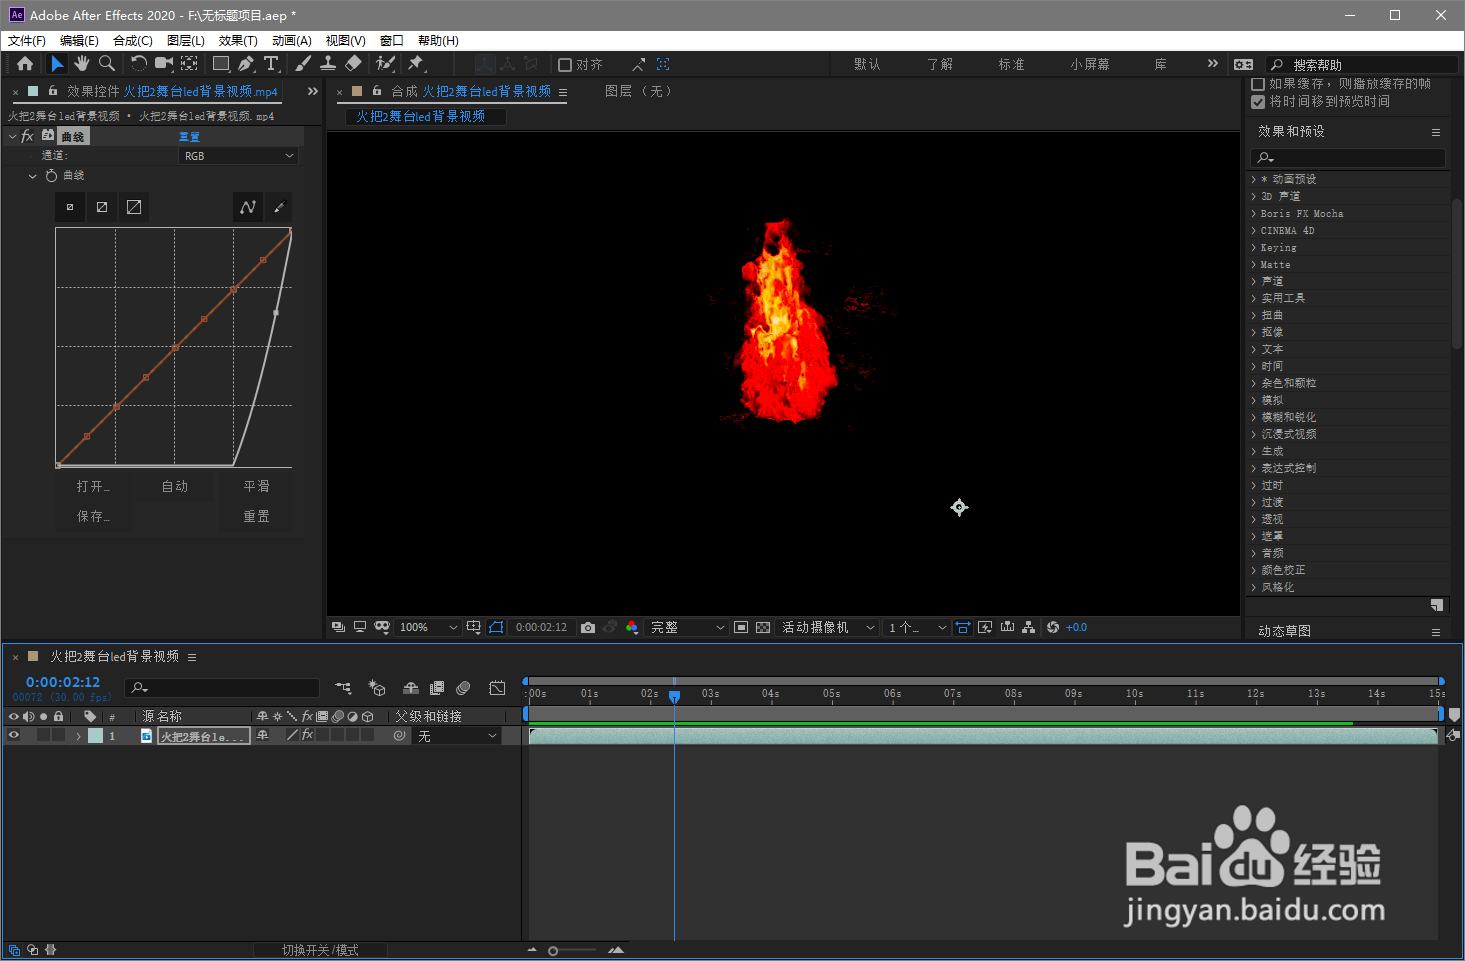Click the curve pencil draw tool
Screen dimensions: 1465x961
[x=279, y=207]
